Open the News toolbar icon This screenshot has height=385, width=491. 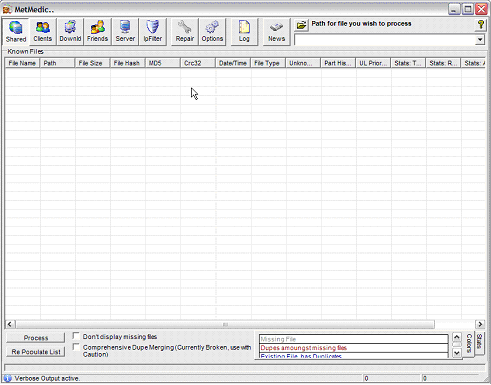(276, 31)
